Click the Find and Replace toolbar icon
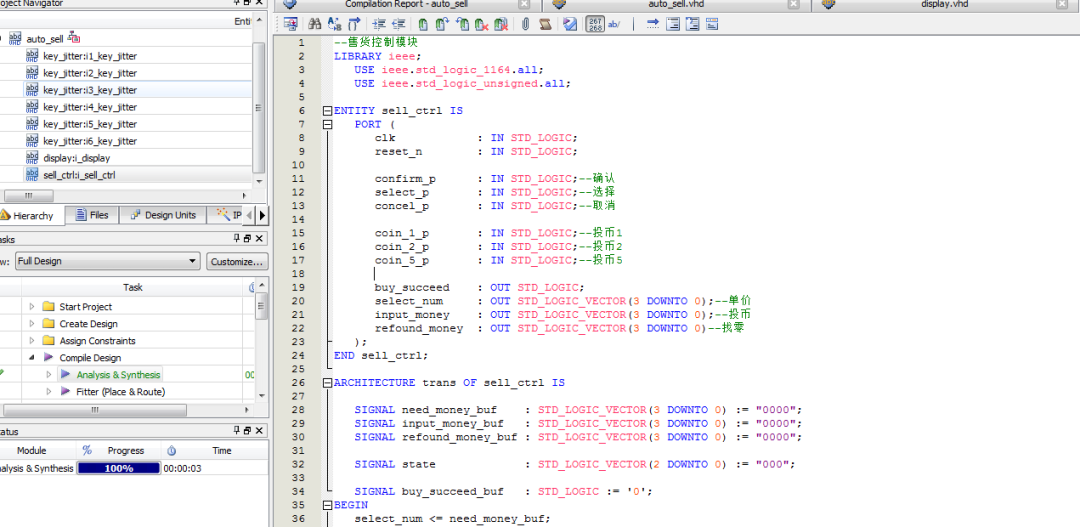Screen dimensions: 1080x527 click(334, 23)
